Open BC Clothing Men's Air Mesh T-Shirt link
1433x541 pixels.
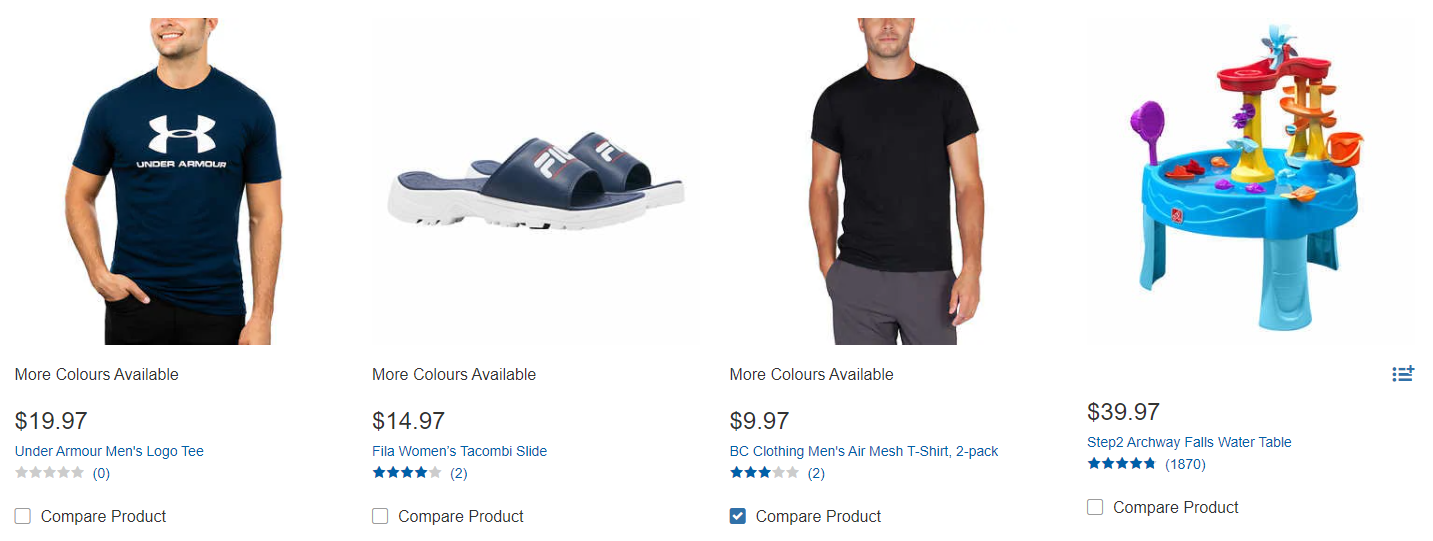(863, 451)
